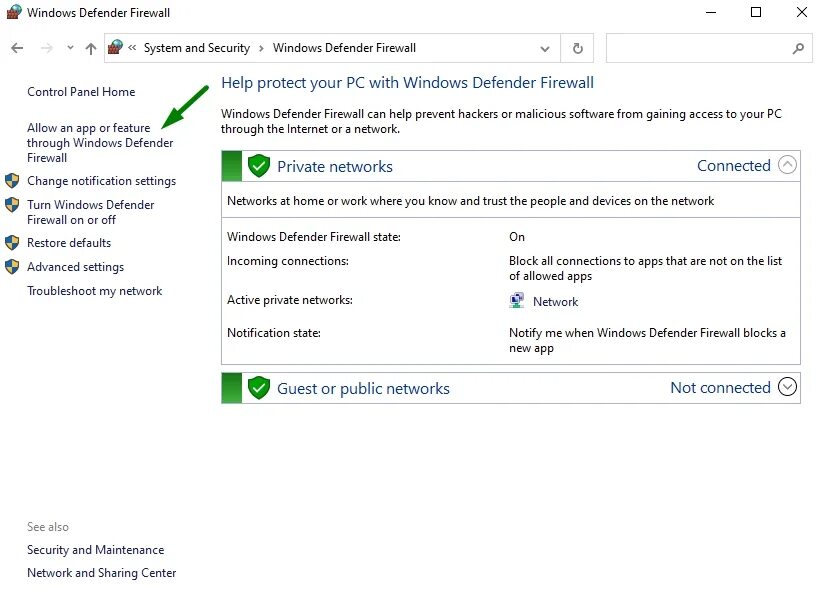The image size is (816, 596).
Task: Collapse the Private networks section chevron
Action: pos(787,165)
